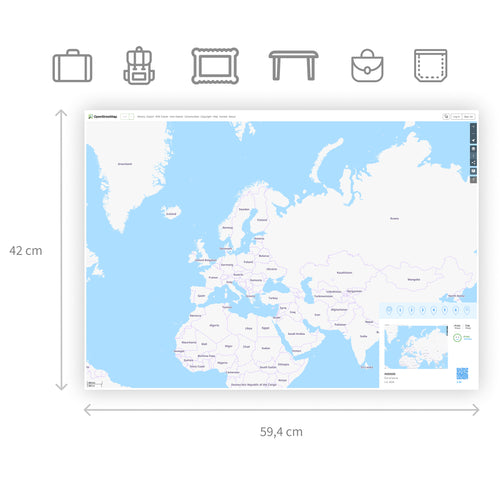Click the green smiley face icon
Screen dimensions: 500x500
coord(457,338)
